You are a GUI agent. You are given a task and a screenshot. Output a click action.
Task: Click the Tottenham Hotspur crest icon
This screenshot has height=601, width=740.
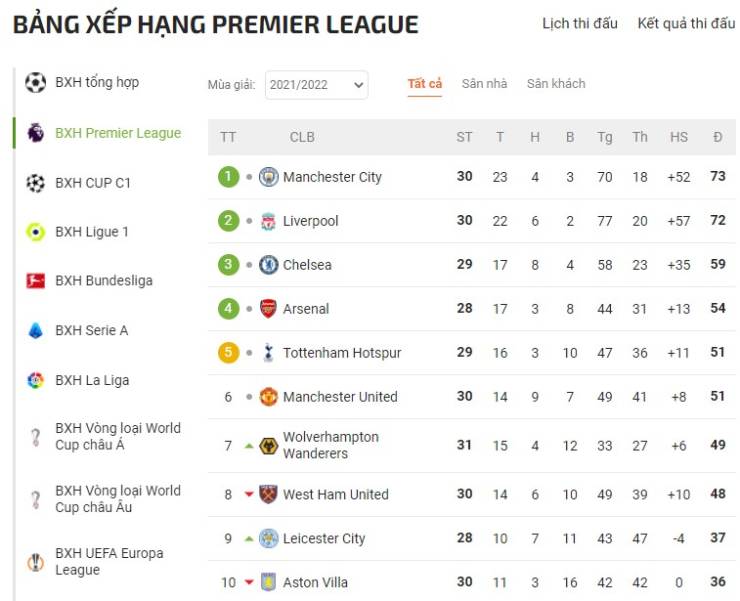269,353
